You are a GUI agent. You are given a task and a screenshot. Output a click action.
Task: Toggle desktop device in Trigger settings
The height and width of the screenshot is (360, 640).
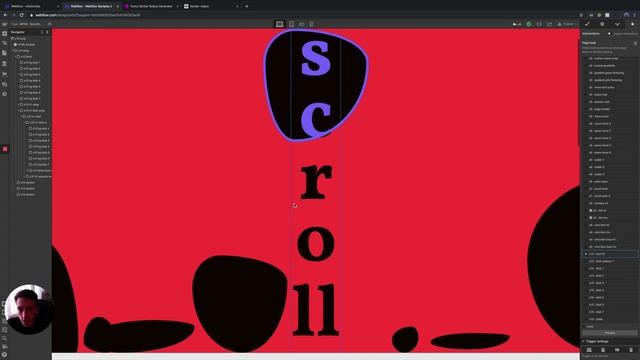[589, 350]
